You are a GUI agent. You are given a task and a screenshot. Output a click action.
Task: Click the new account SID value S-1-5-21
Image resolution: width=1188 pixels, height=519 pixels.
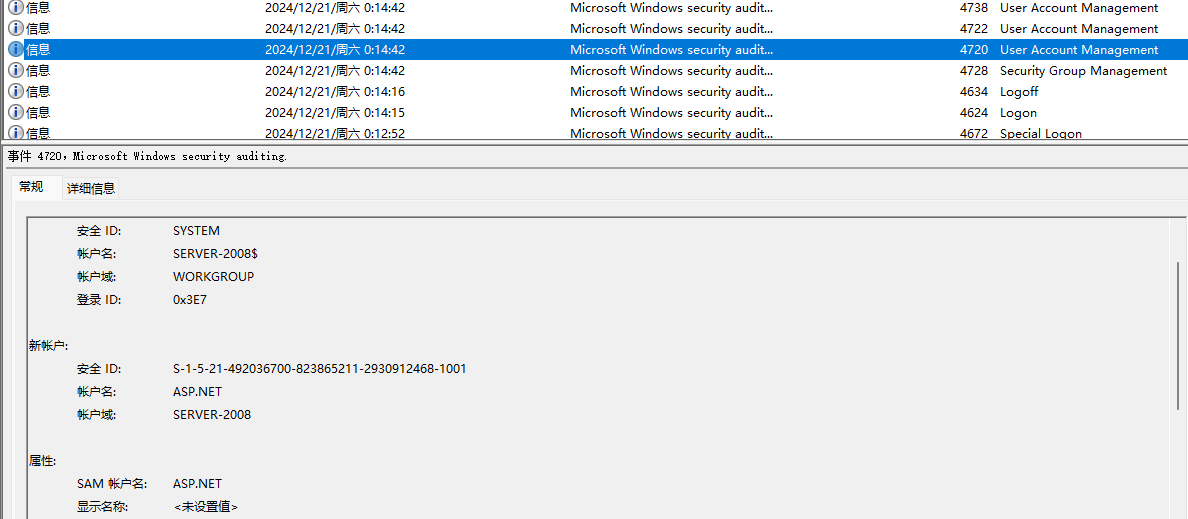[319, 369]
